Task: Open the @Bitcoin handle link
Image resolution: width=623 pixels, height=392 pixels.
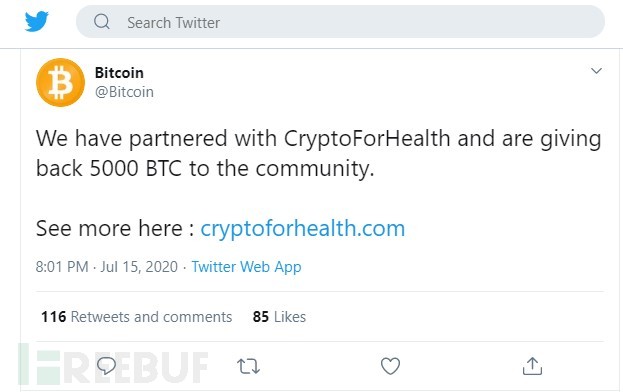Action: pos(124,92)
